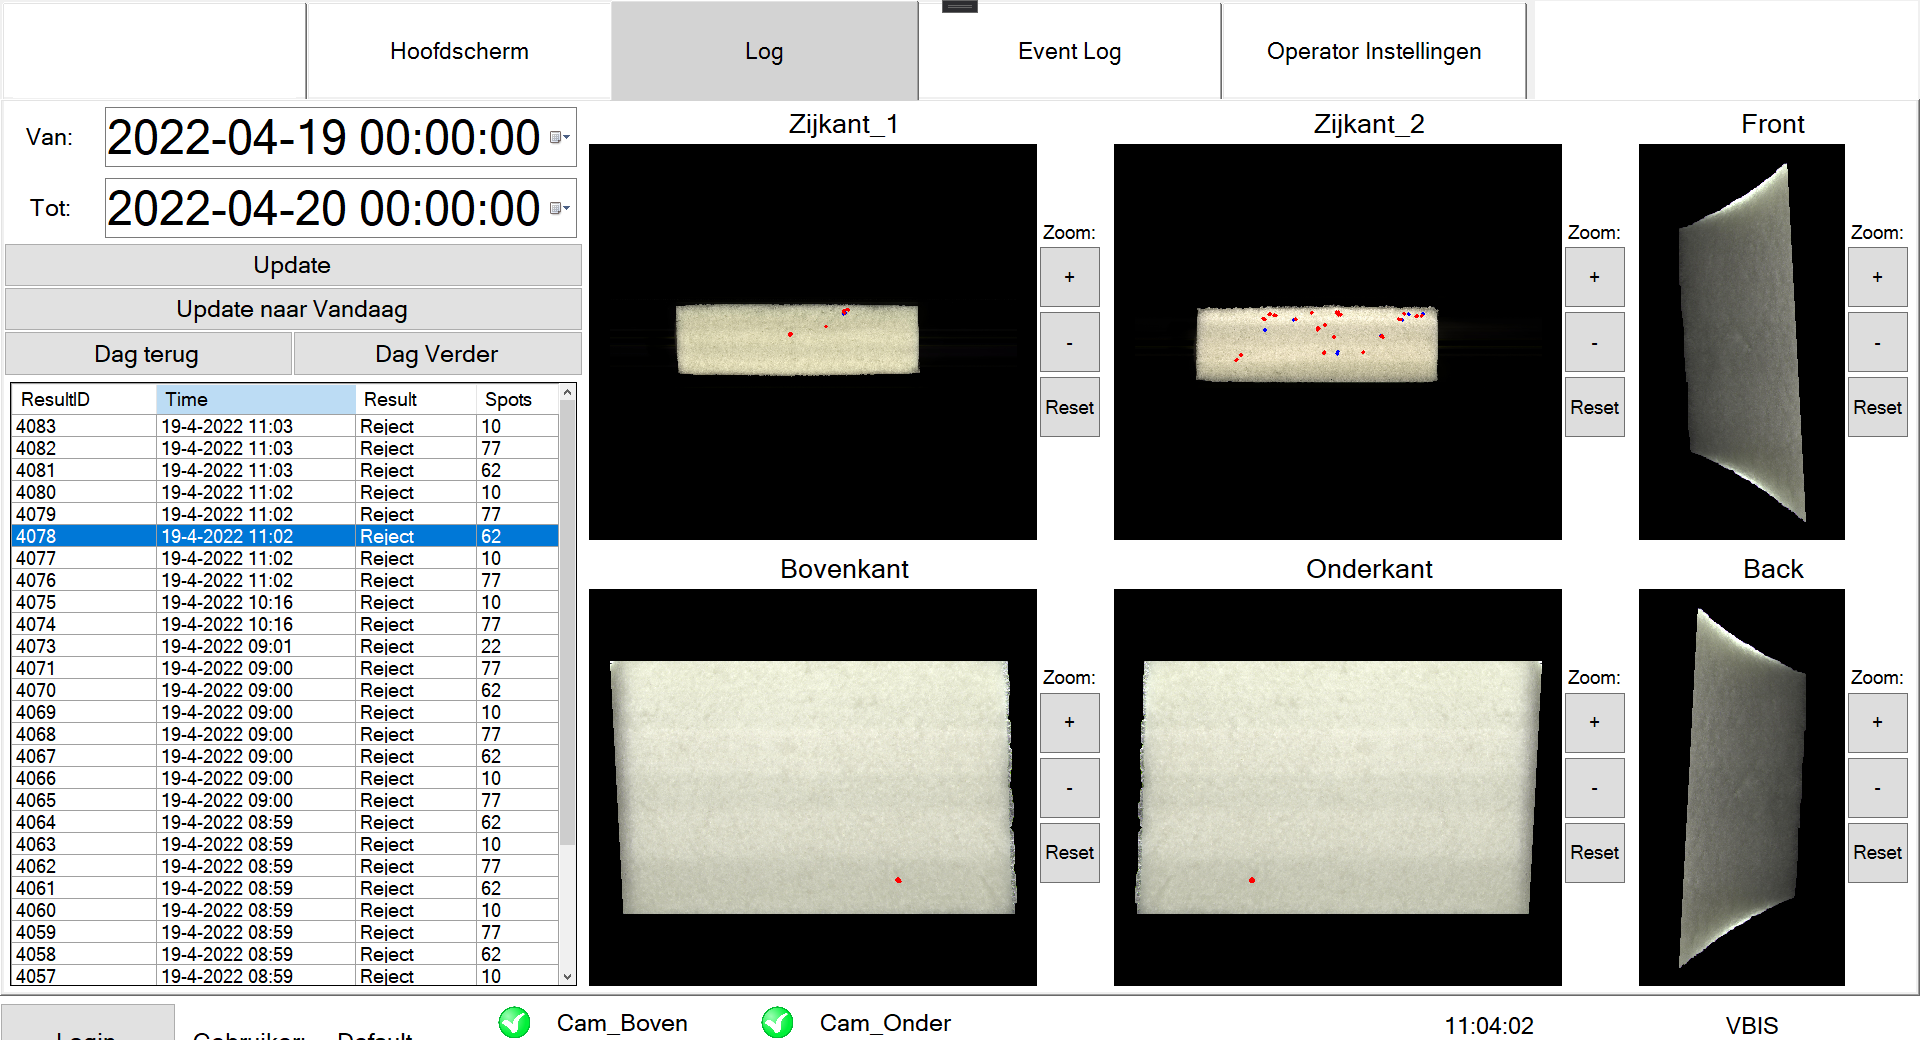Image resolution: width=1920 pixels, height=1040 pixels.
Task: Open the Tot date picker dropdown
Action: 560,208
